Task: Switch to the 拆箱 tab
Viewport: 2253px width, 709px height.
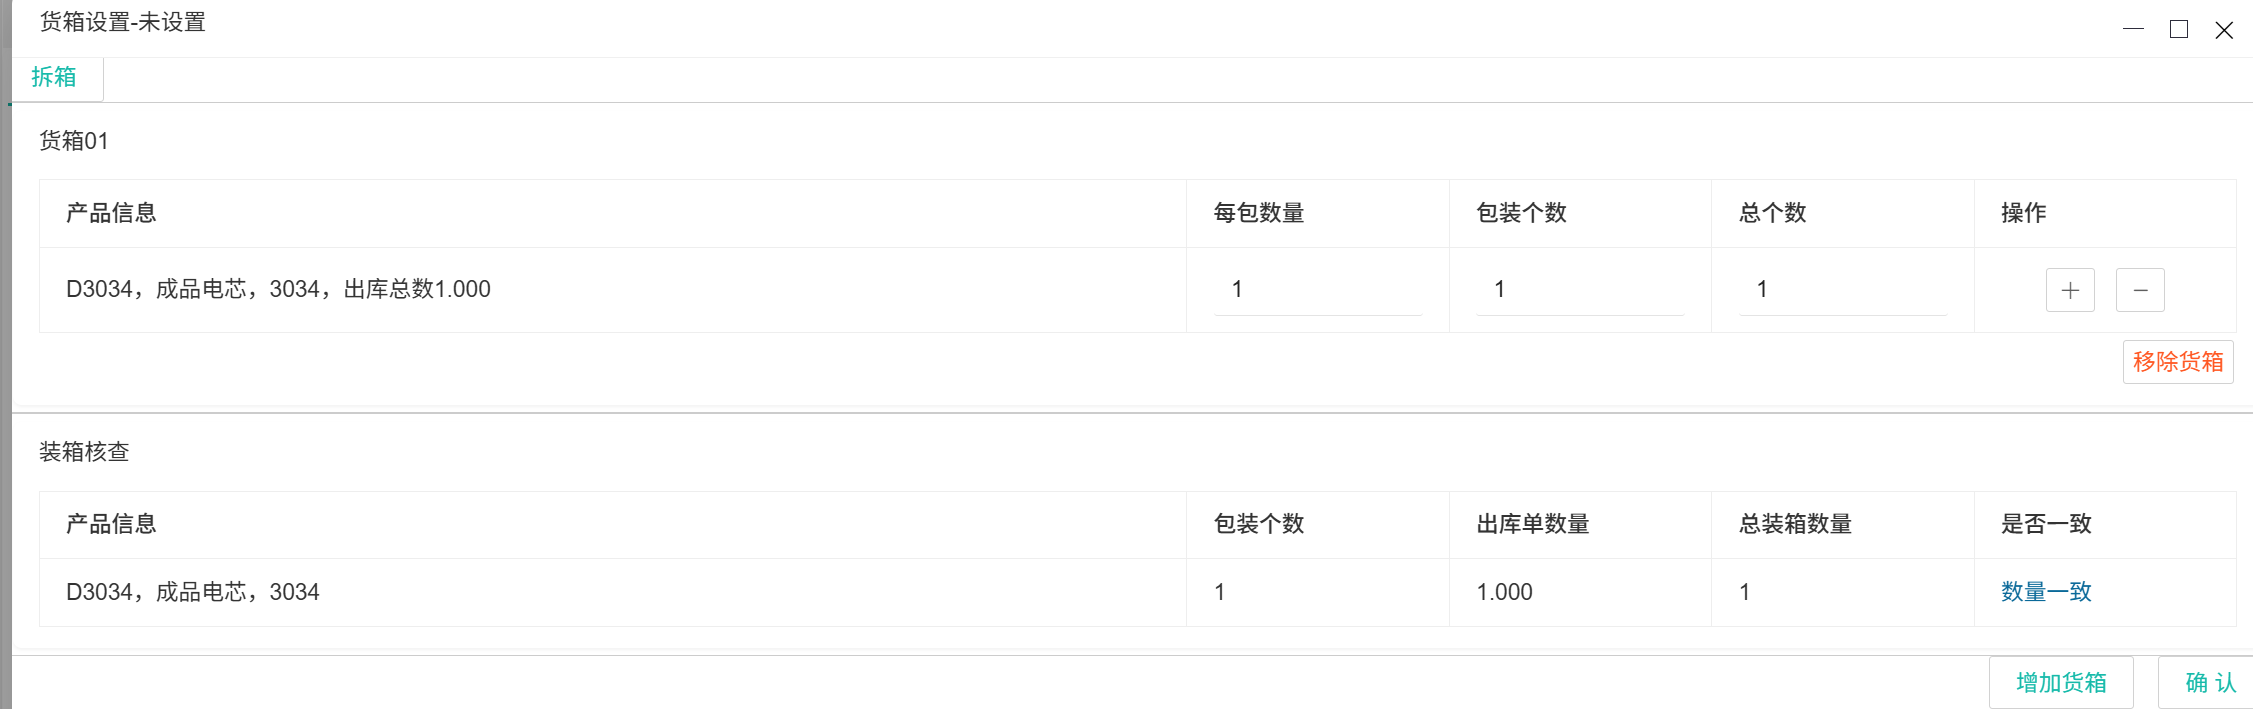Action: (x=54, y=78)
